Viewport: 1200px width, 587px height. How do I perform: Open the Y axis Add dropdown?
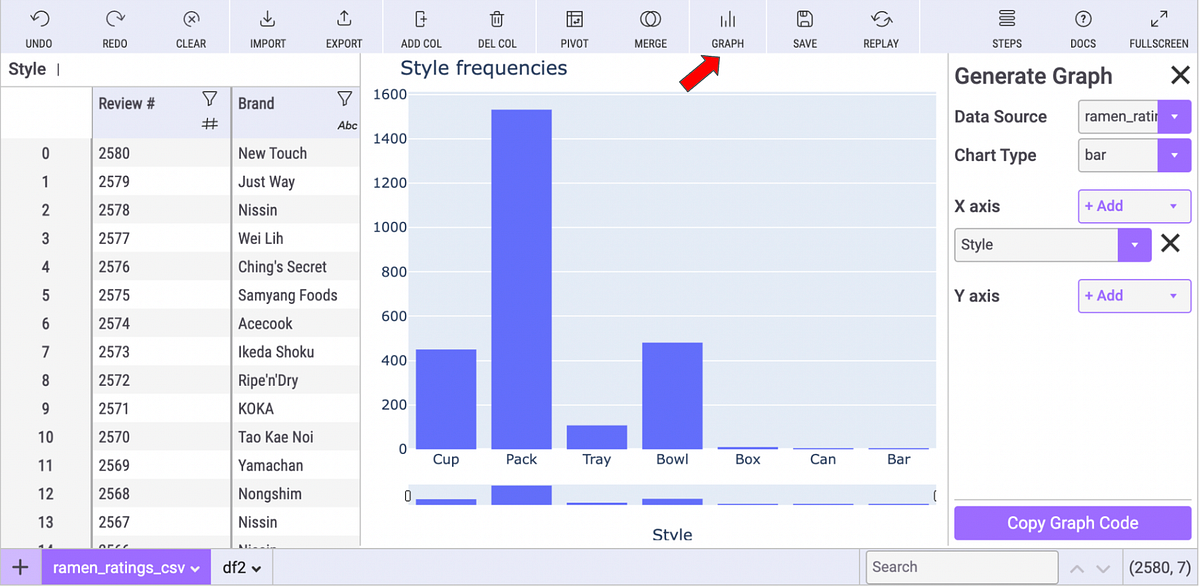pyautogui.click(x=1134, y=296)
